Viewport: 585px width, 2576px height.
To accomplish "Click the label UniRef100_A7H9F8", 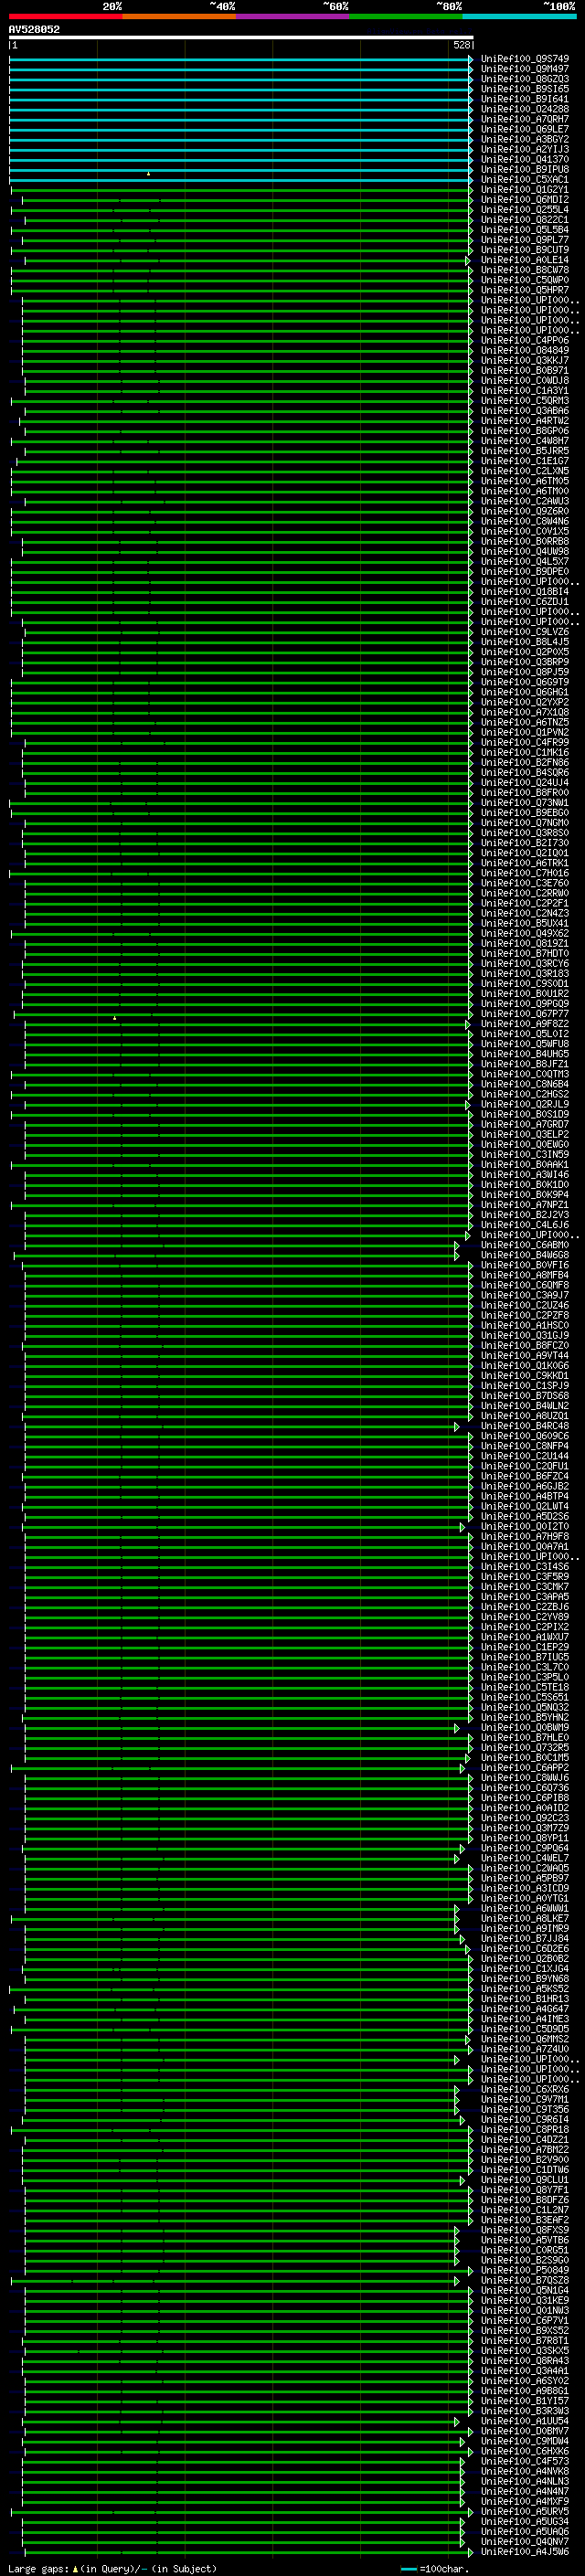I will pyautogui.click(x=525, y=1537).
